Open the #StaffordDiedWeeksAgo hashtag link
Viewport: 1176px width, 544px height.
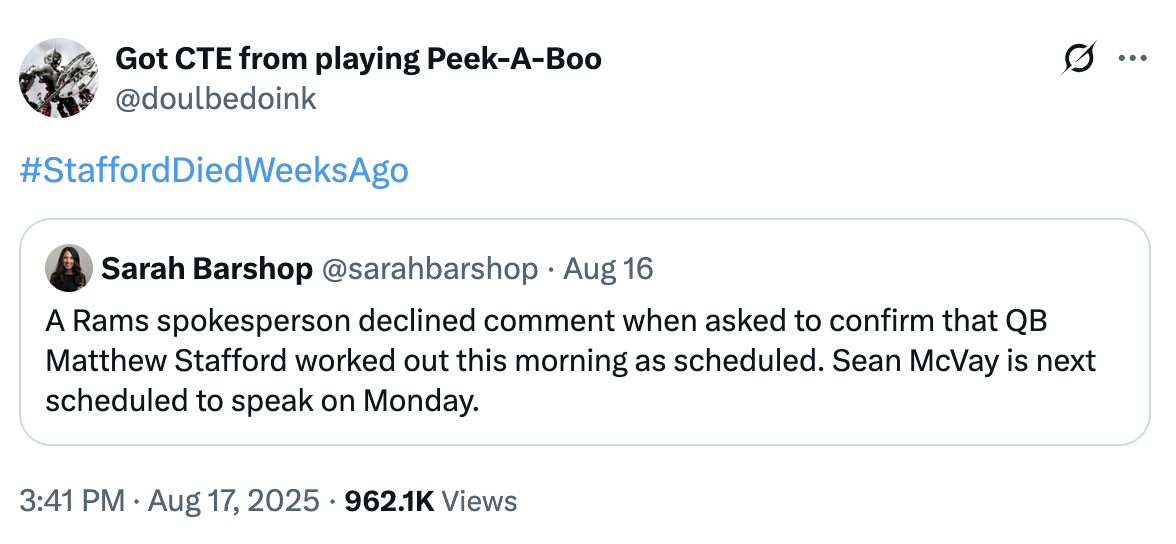coord(214,170)
